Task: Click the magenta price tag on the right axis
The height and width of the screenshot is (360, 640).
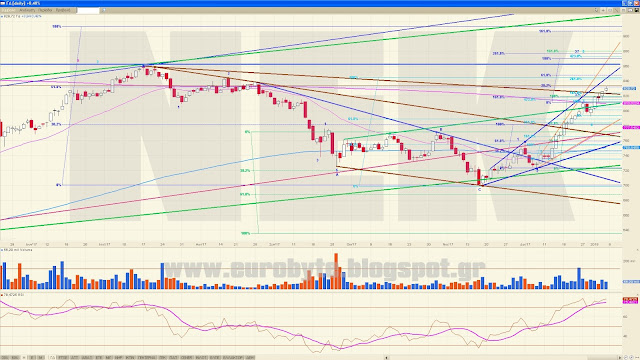Action: (x=631, y=103)
